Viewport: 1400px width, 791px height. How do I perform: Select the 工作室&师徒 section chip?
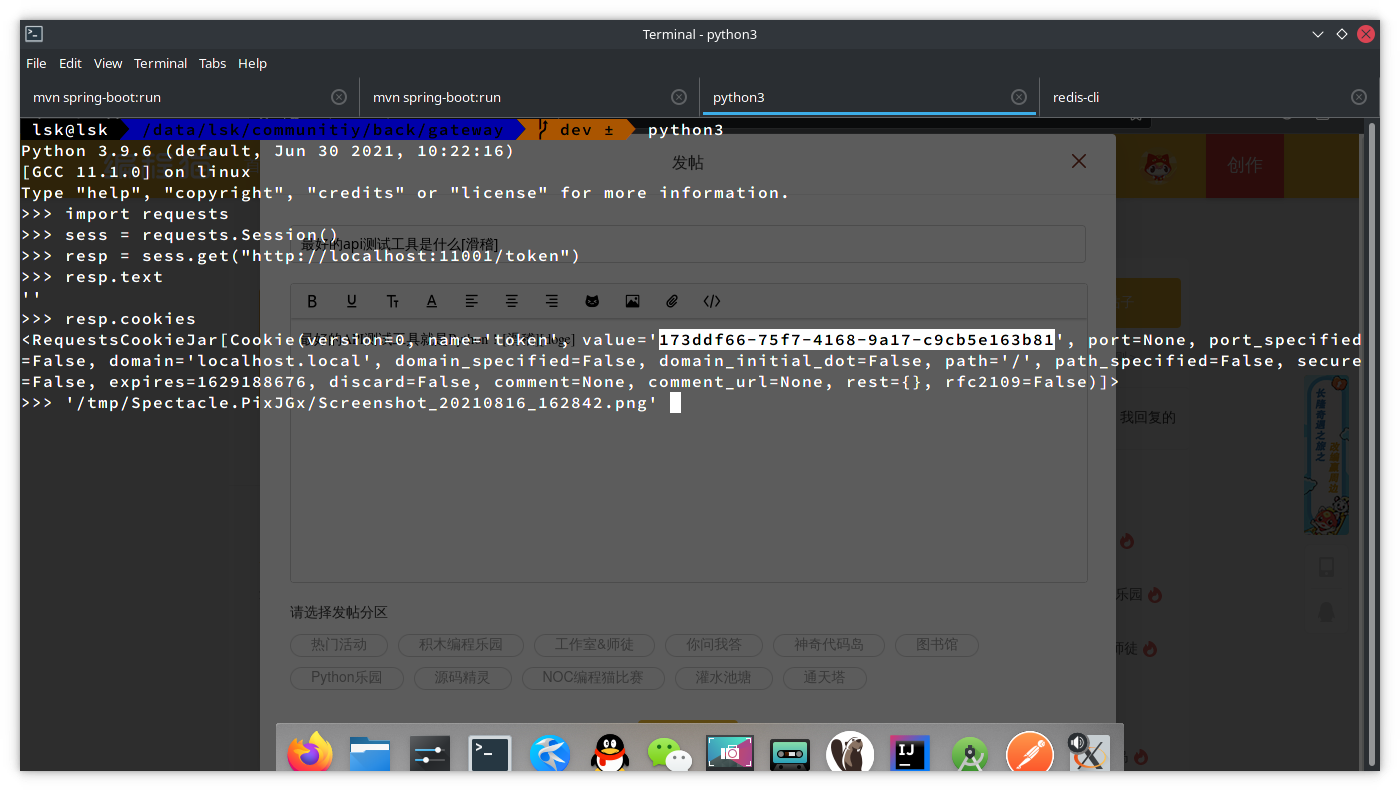coord(593,645)
